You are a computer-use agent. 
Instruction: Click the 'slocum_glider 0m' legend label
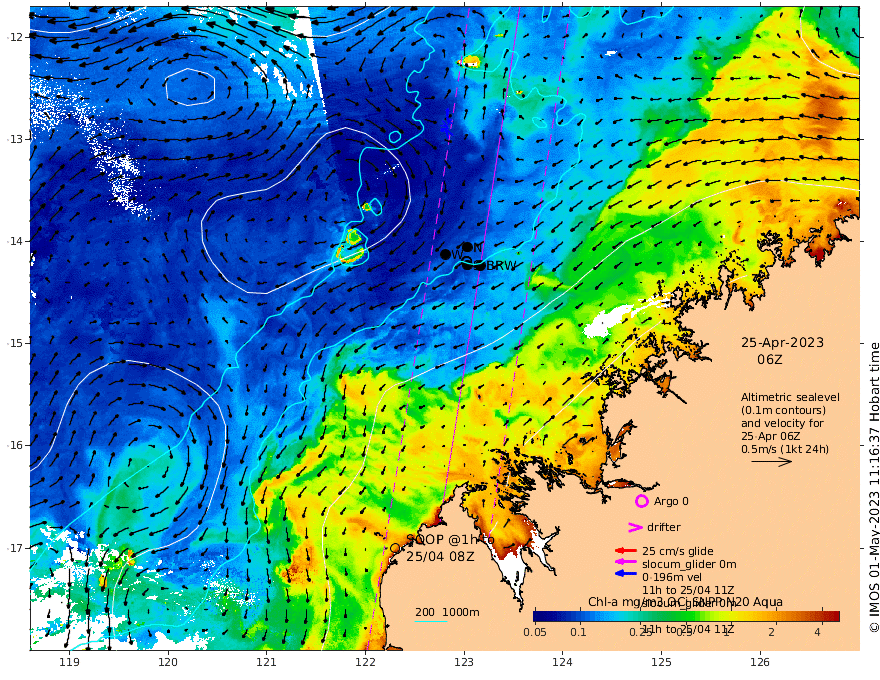[x=689, y=564]
